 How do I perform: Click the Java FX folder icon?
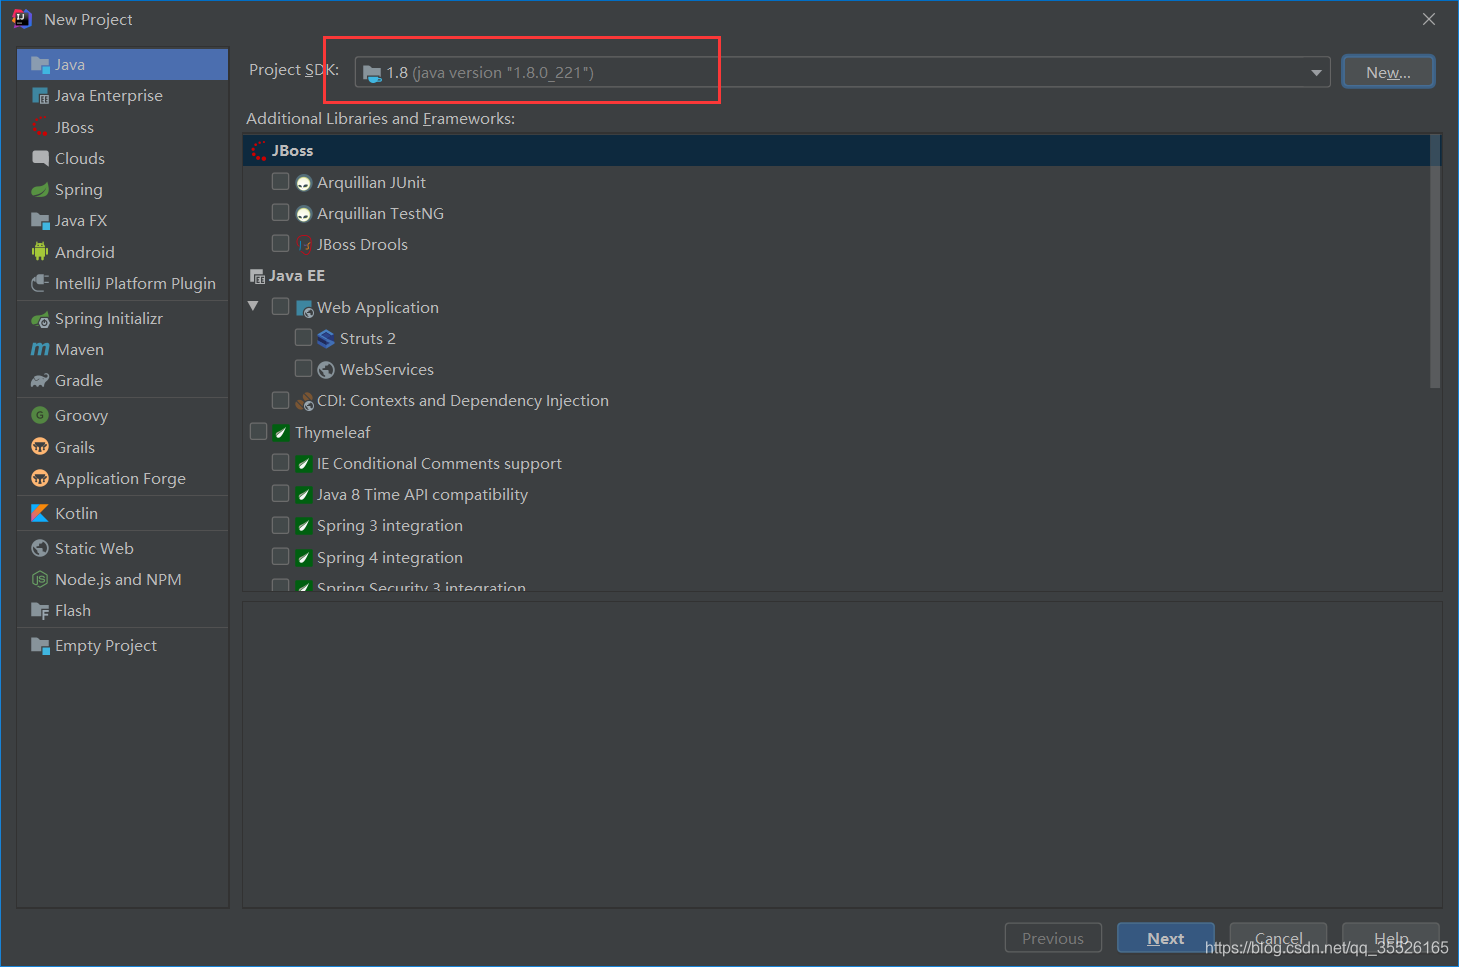pos(40,221)
